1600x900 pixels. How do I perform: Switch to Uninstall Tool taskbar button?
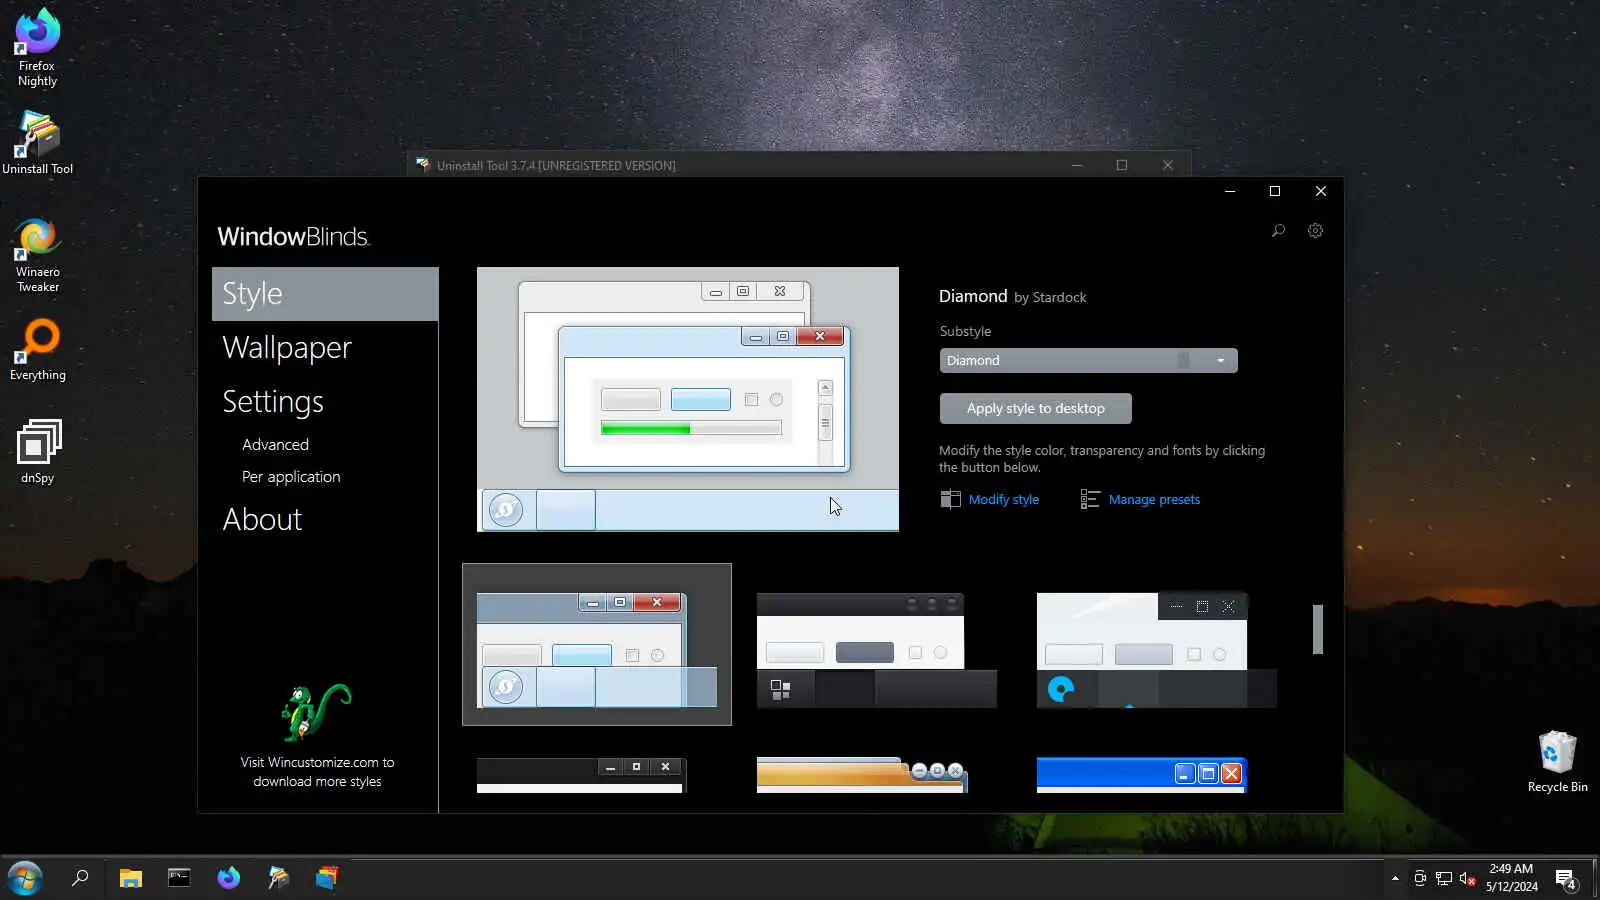(278, 878)
